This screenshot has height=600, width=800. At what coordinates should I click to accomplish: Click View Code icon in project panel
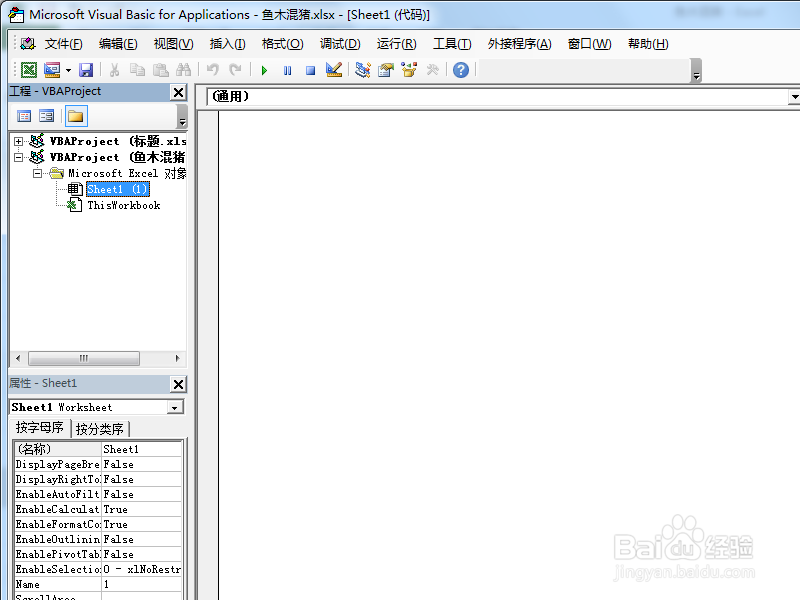24,116
